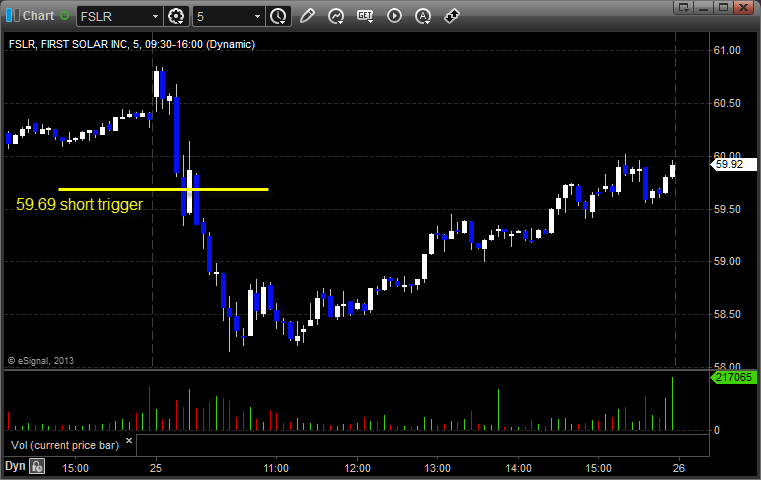Image resolution: width=761 pixels, height=480 pixels.
Task: Click the 61.00 price axis label
Action: (x=727, y=50)
